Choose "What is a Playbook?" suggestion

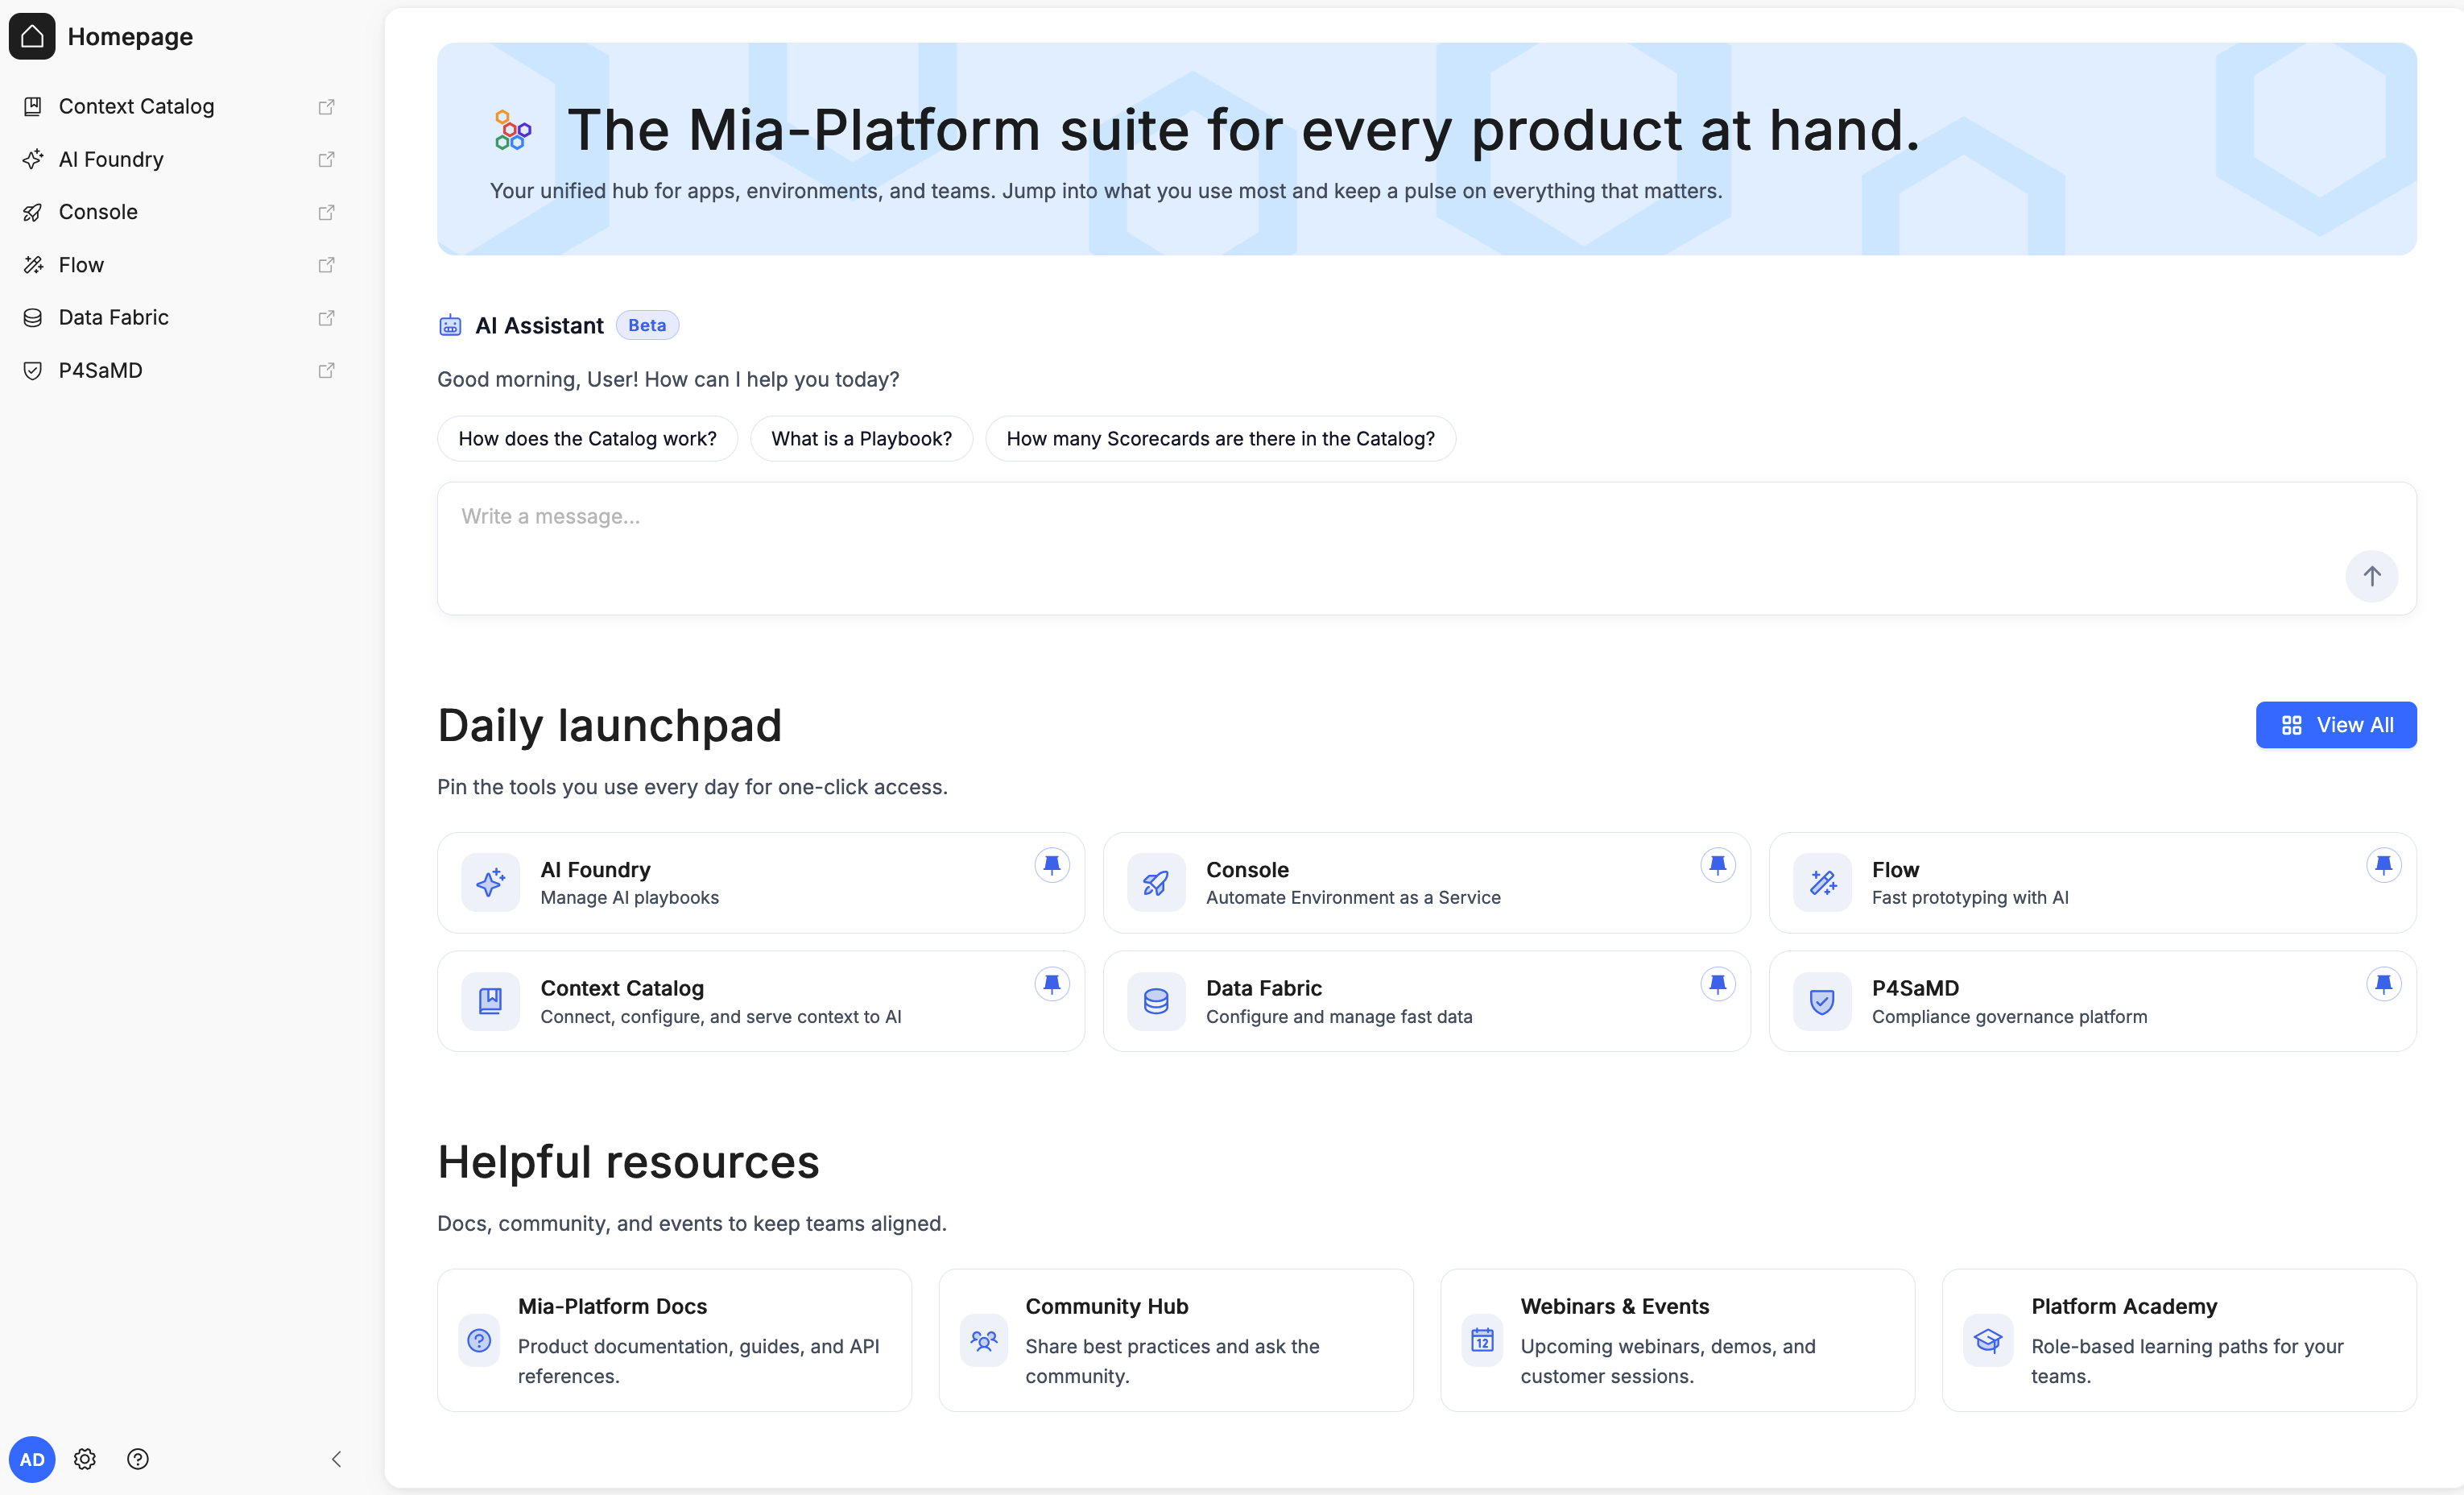tap(861, 439)
